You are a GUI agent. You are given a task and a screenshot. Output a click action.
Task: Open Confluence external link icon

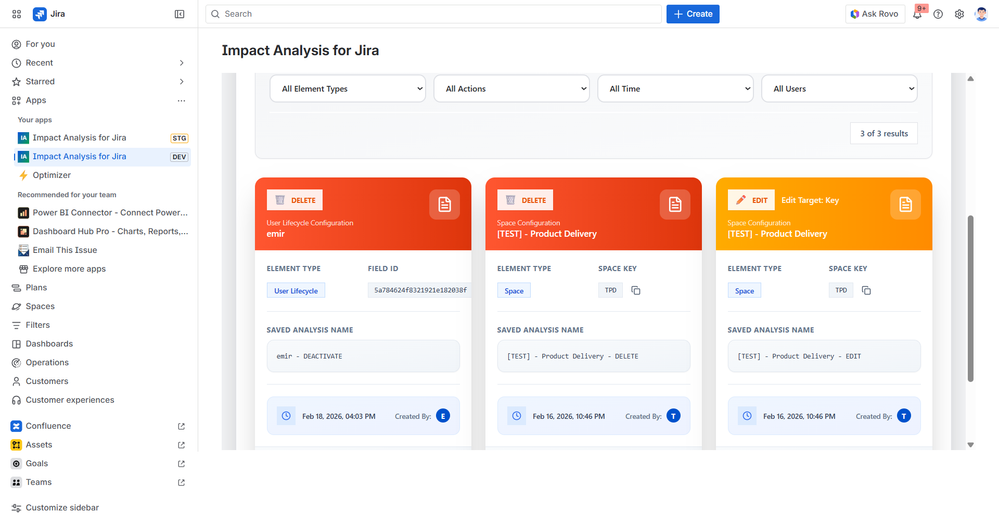pos(182,426)
